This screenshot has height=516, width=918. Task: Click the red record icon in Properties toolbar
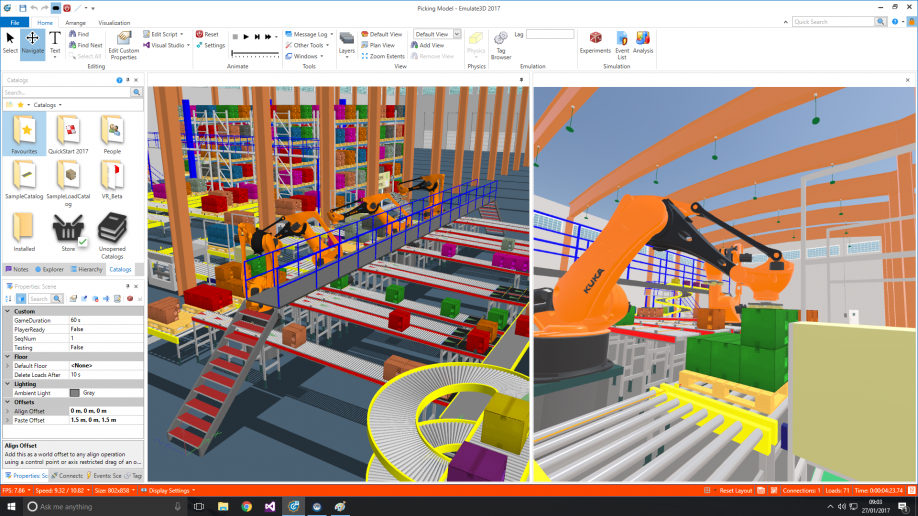(129, 299)
